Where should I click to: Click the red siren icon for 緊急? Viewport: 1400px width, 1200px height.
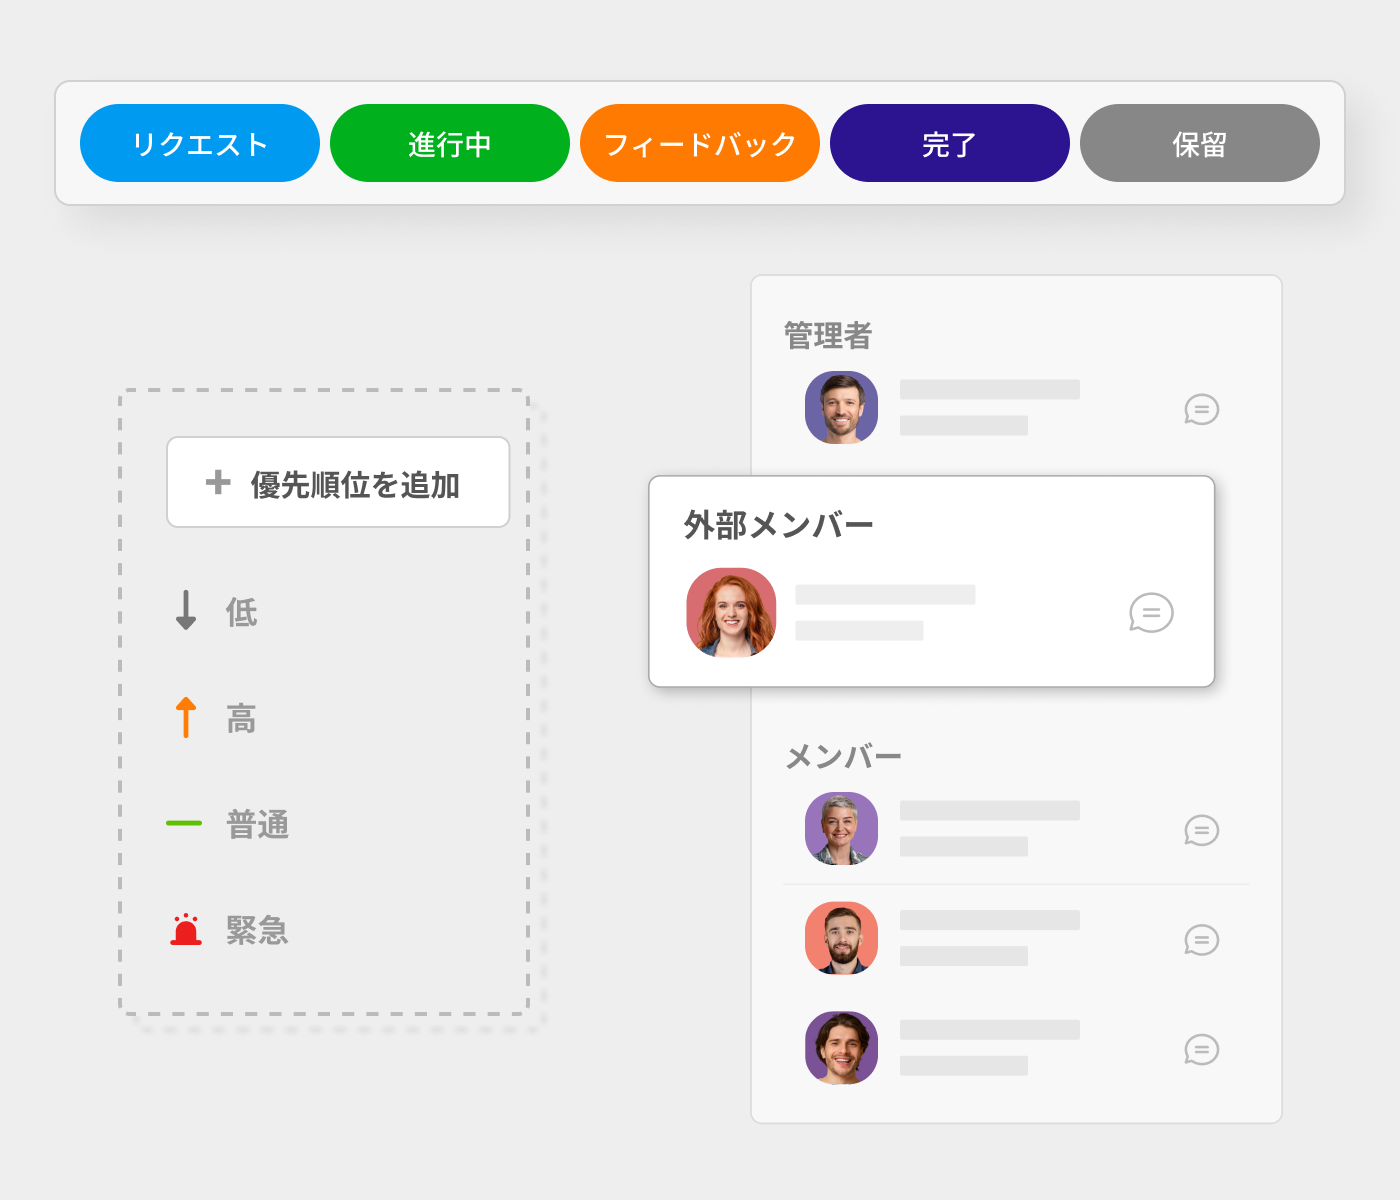tap(186, 930)
